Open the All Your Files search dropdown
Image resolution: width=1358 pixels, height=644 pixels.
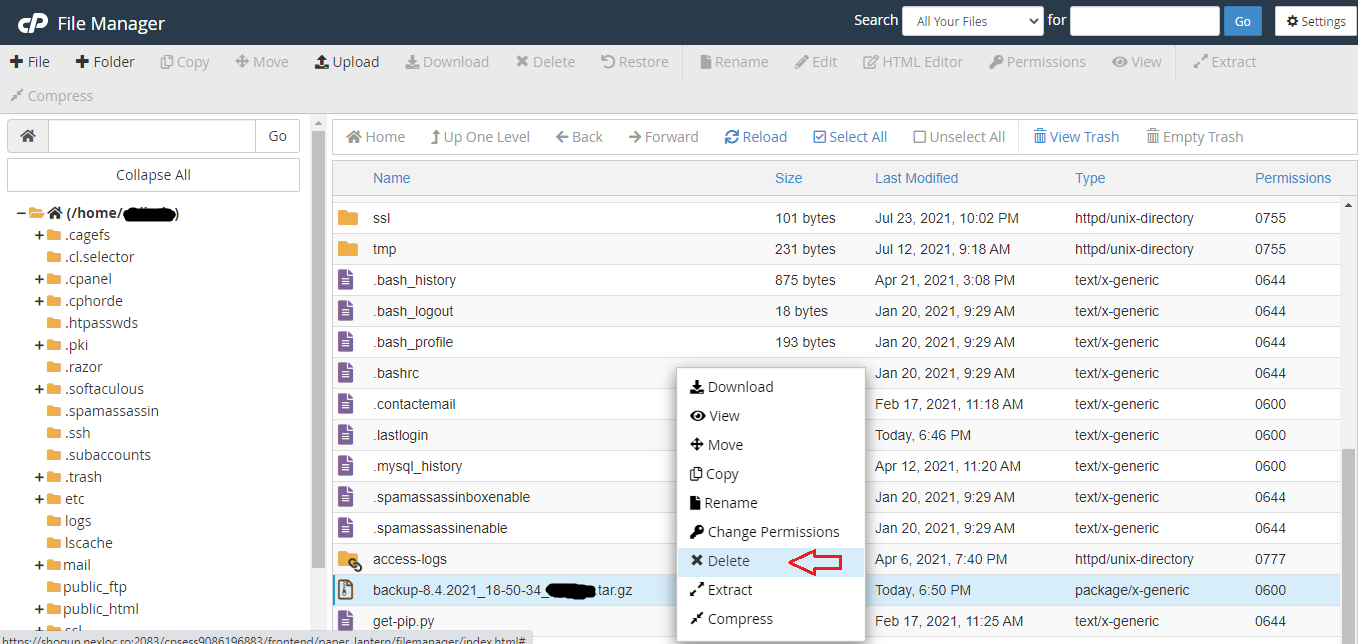[972, 21]
